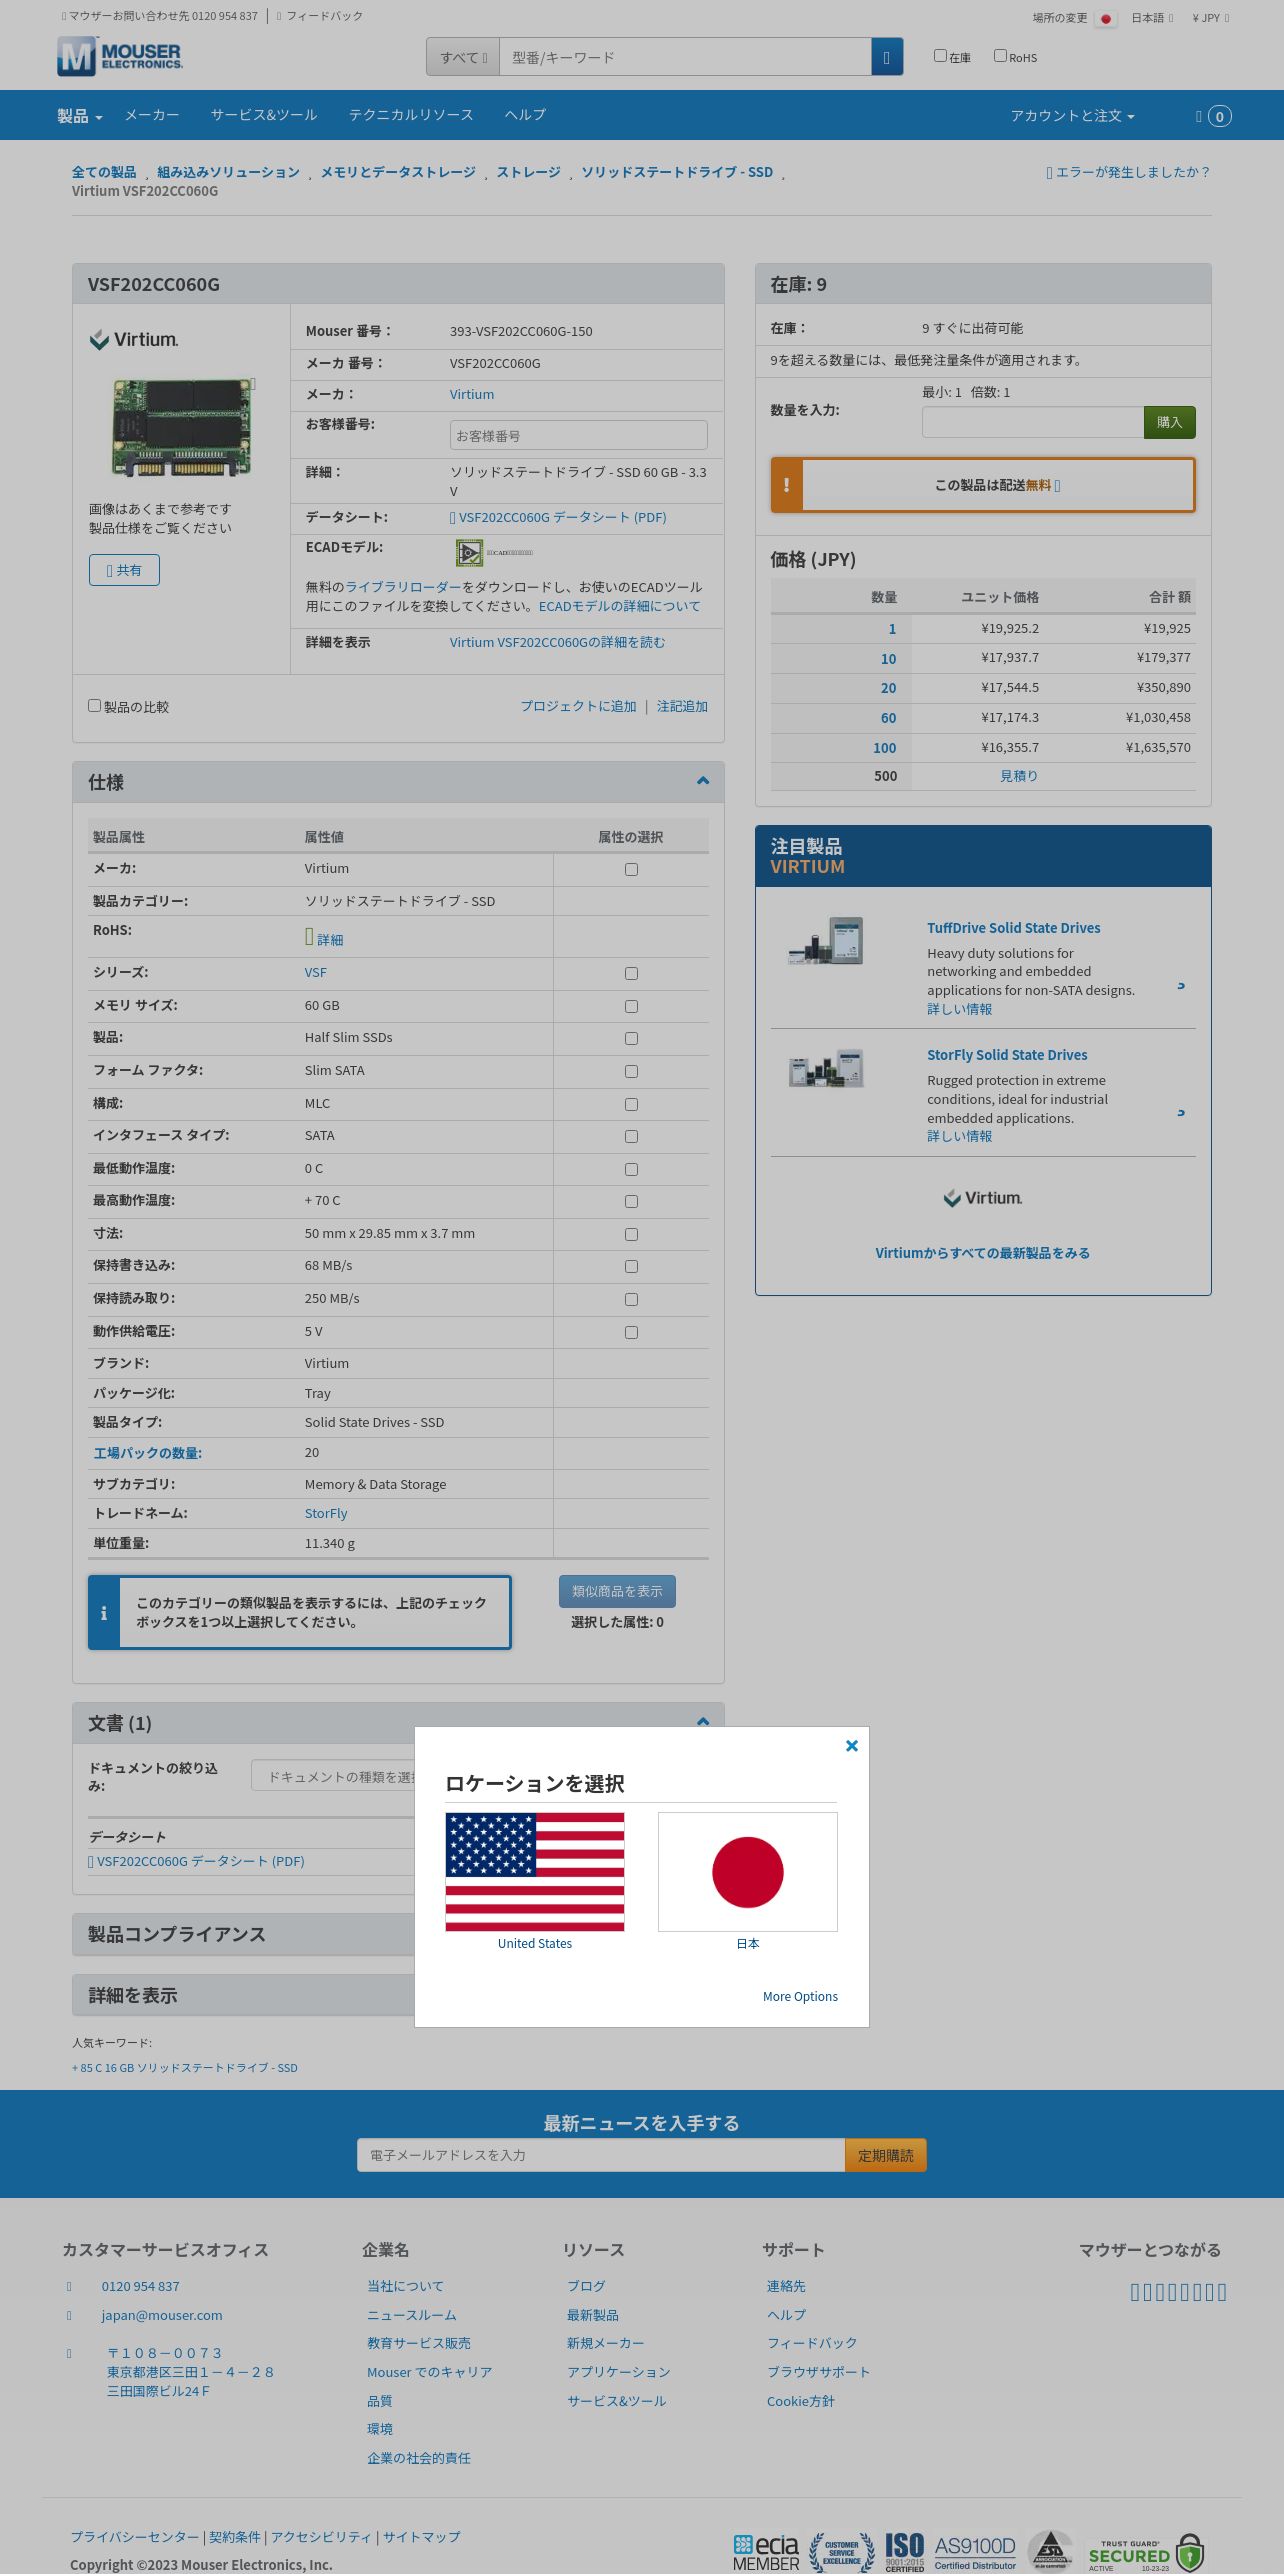Toggle the 在庫 filter checkbox

(x=940, y=56)
